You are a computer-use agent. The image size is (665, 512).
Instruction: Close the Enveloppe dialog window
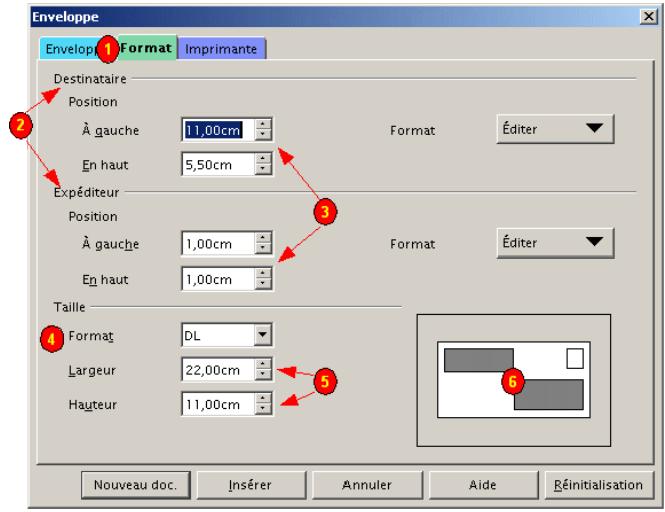(x=648, y=17)
